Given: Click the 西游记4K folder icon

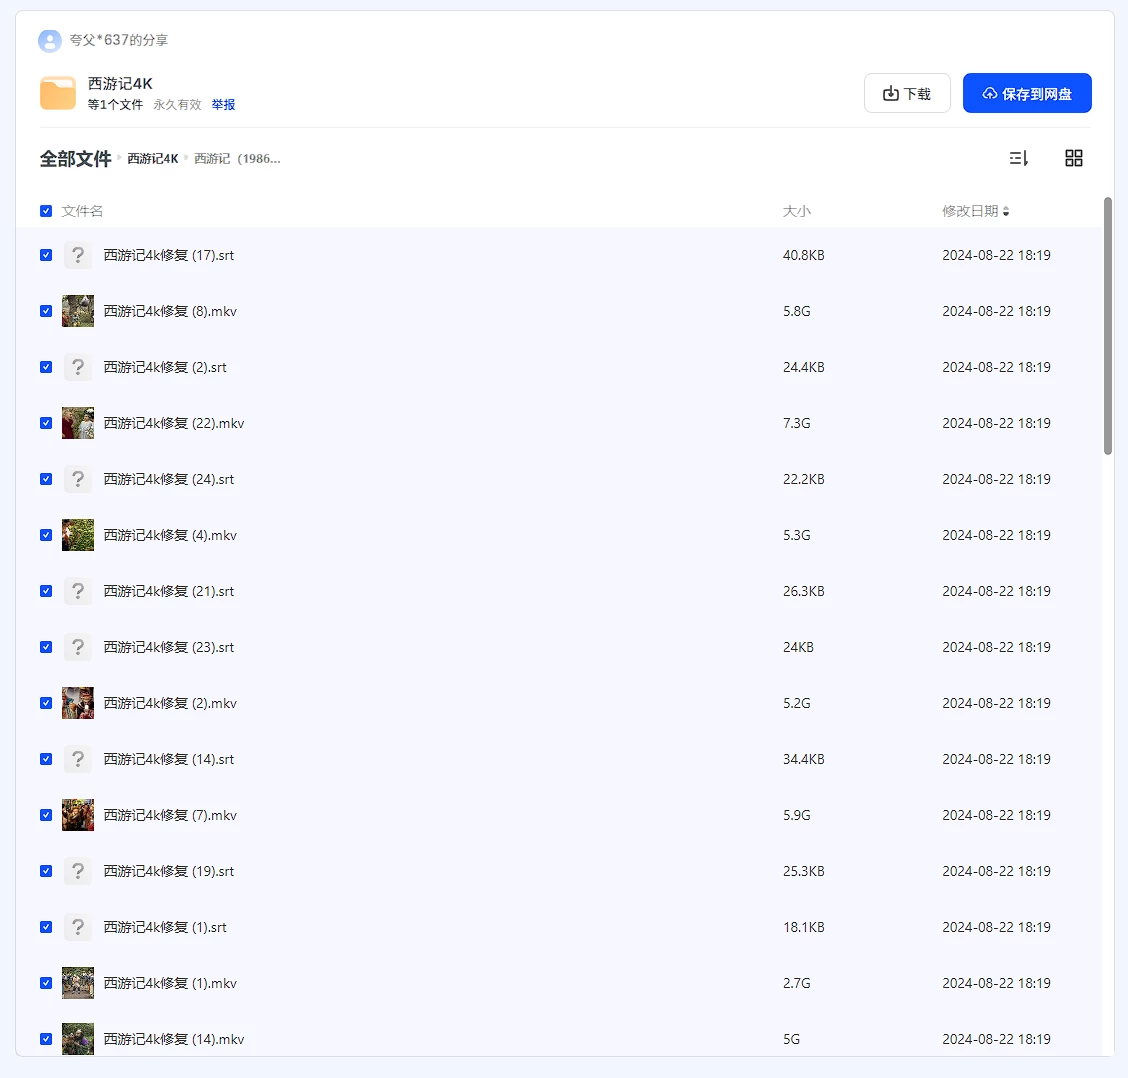Looking at the screenshot, I should (x=58, y=93).
